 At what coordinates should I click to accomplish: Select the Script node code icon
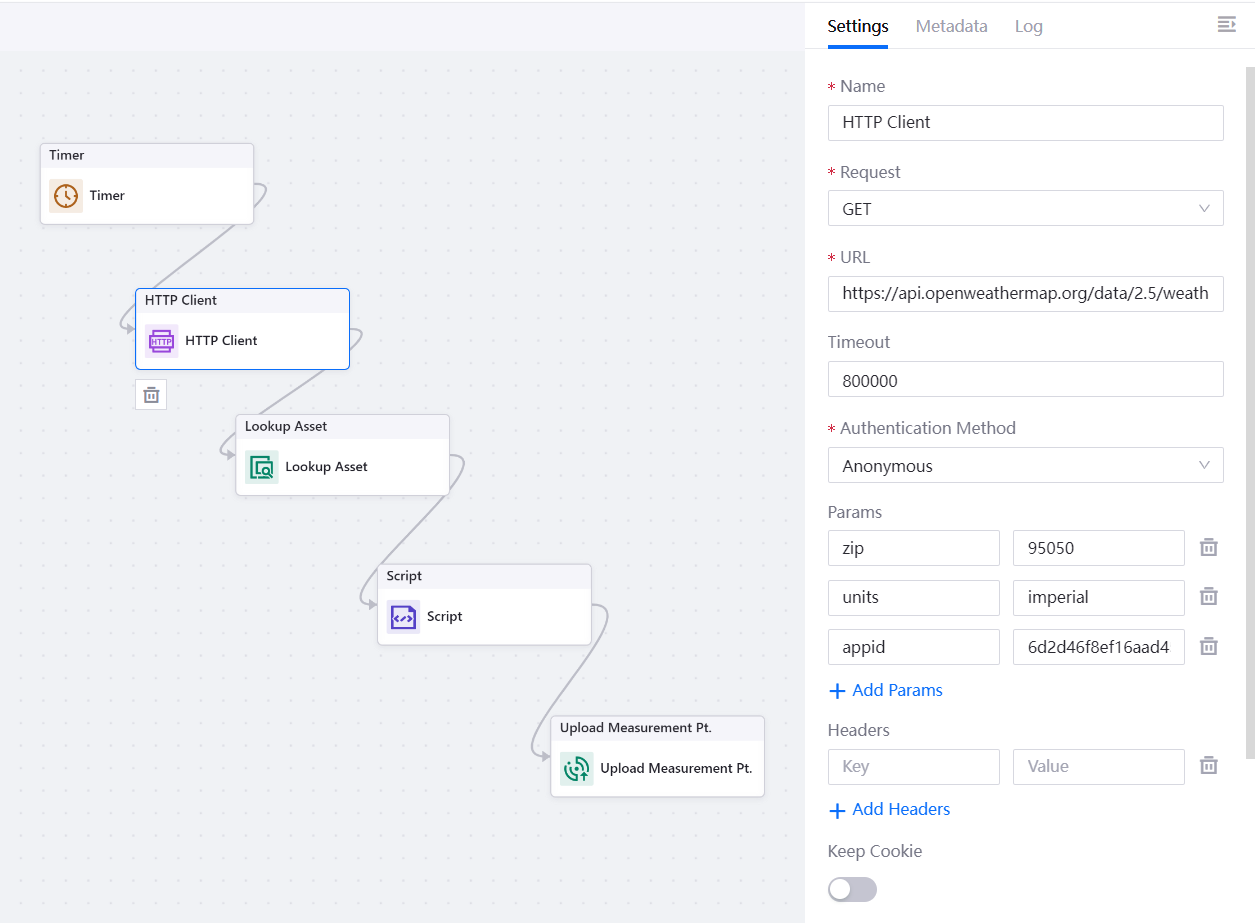pos(403,617)
